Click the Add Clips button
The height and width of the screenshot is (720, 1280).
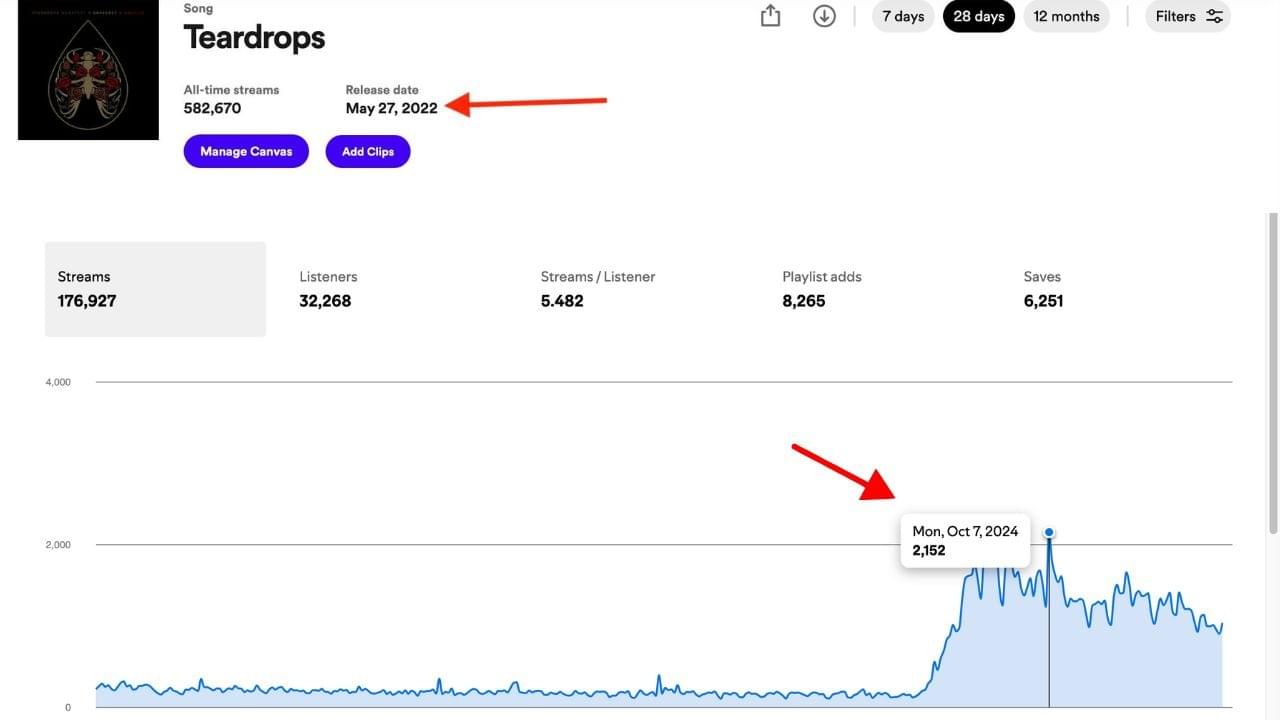(x=368, y=152)
